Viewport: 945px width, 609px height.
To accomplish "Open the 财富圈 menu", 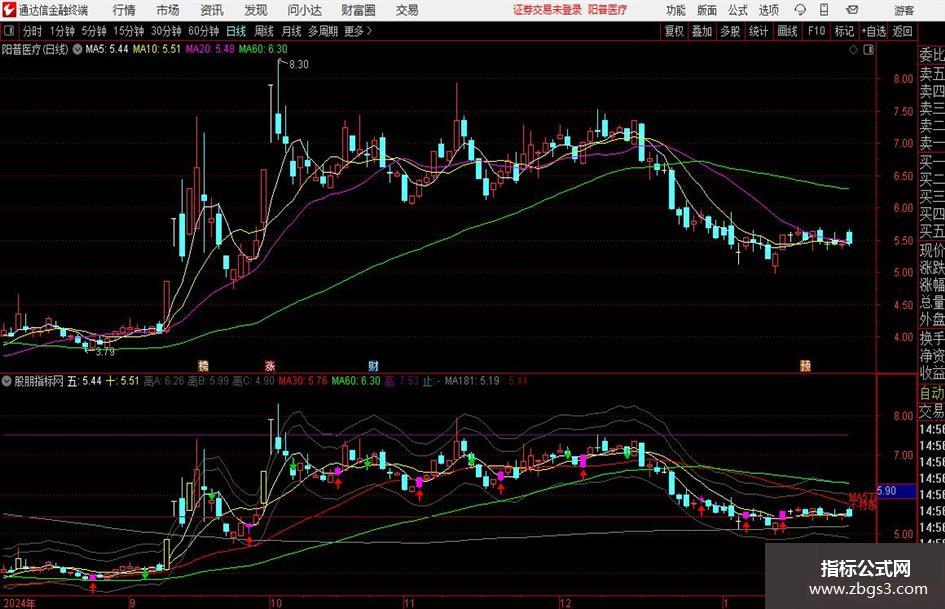I will point(358,10).
